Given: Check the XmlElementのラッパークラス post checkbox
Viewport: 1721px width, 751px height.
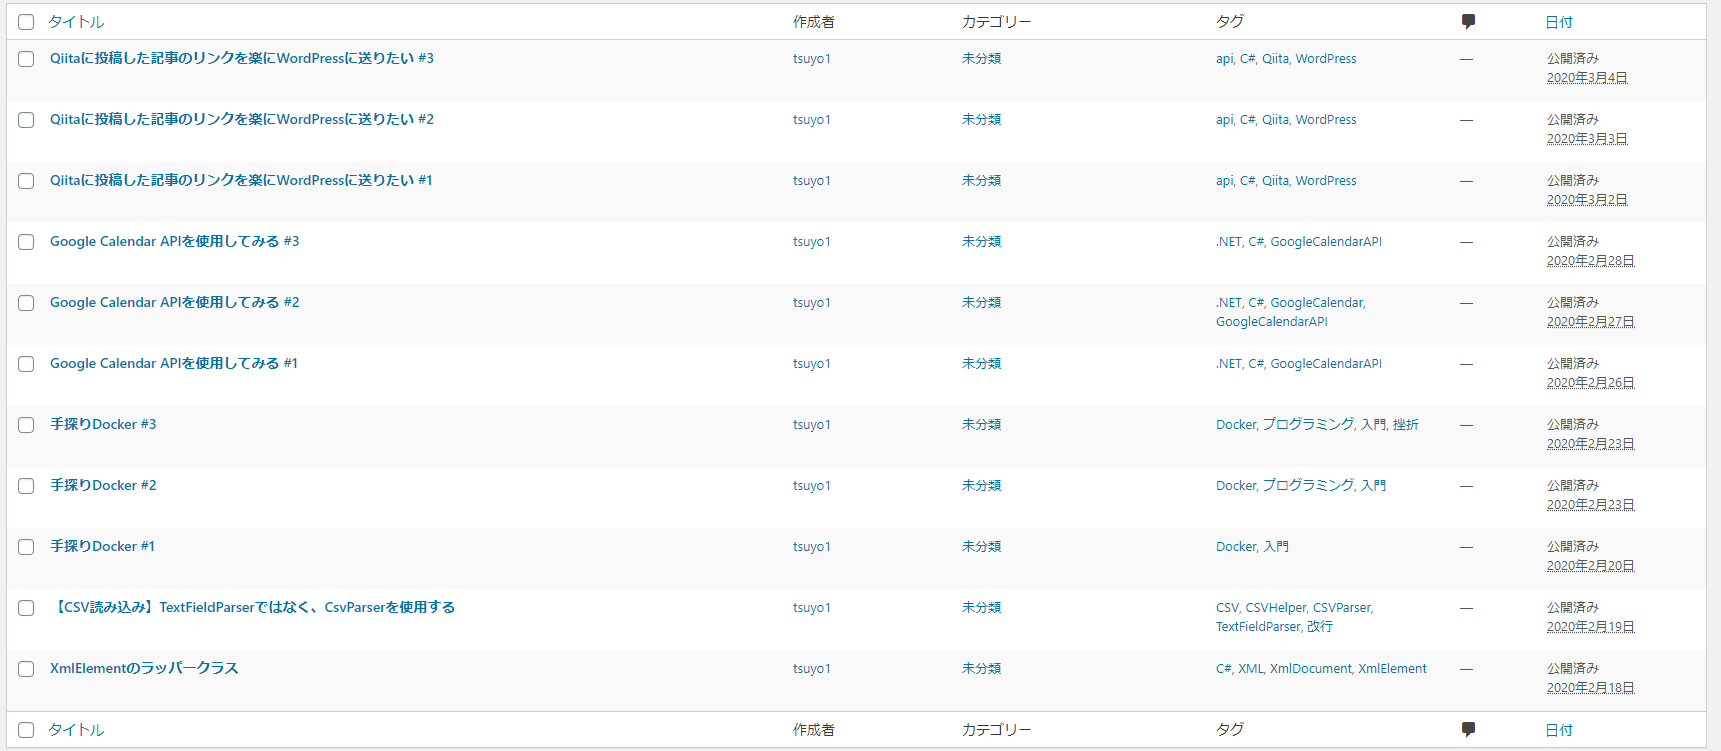Looking at the screenshot, I should click(x=26, y=669).
